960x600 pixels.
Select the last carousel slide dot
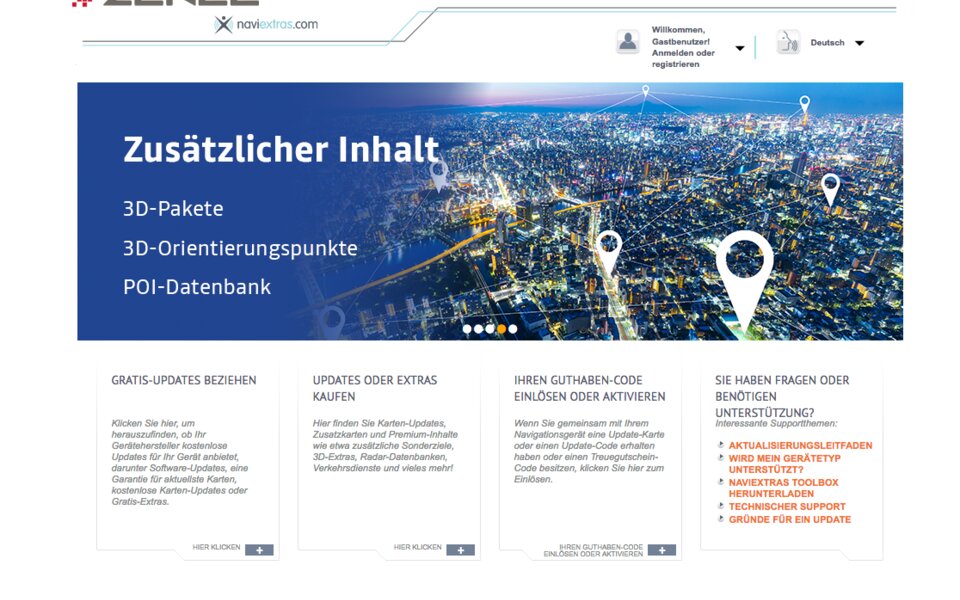pos(513,329)
